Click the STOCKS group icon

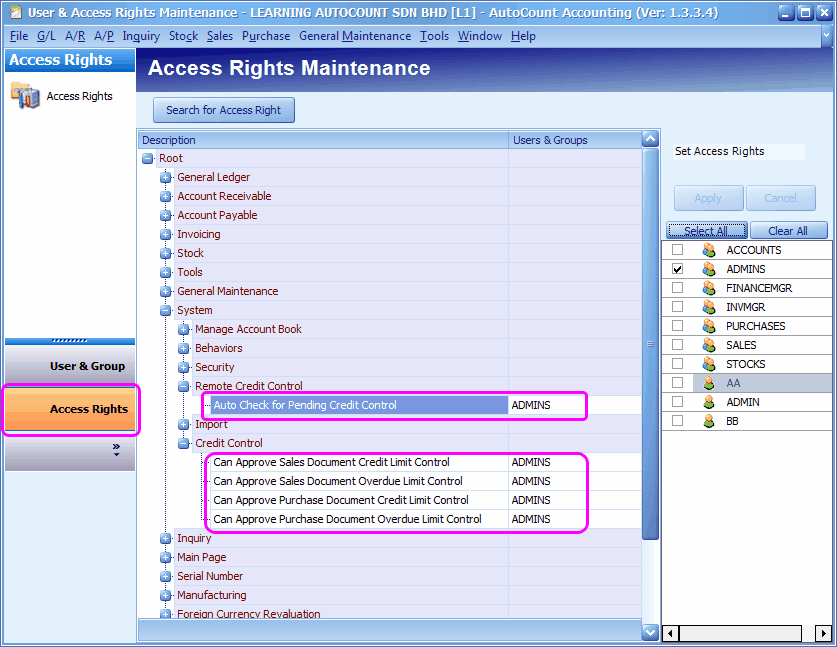point(709,364)
